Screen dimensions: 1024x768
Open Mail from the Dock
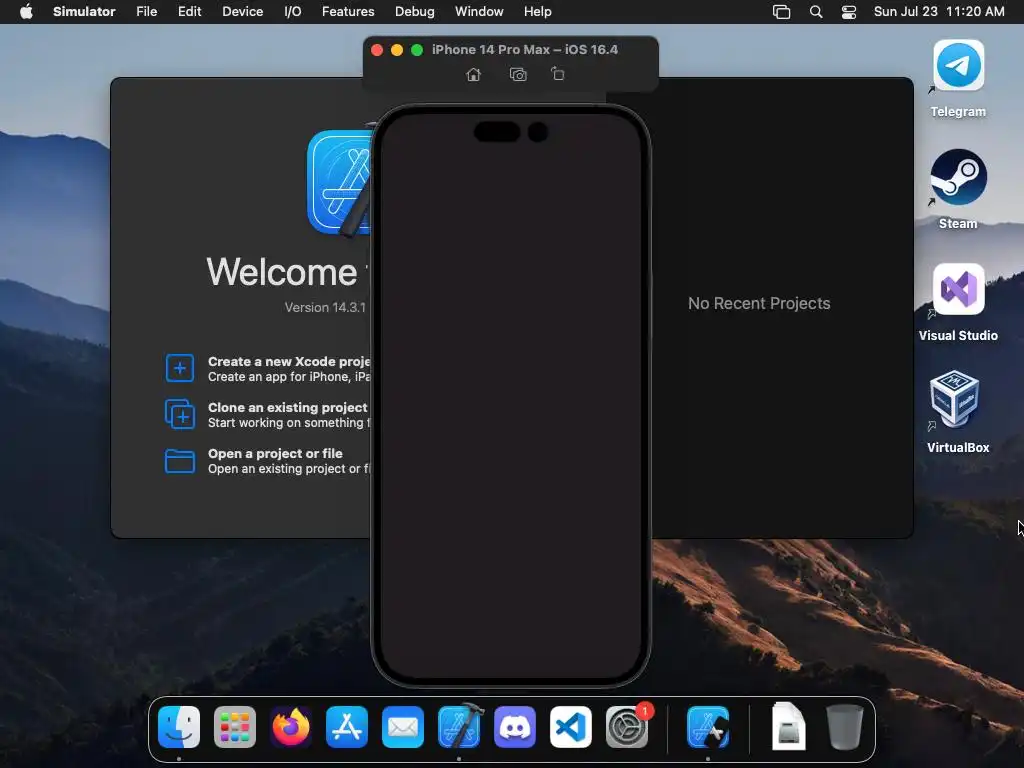[403, 727]
